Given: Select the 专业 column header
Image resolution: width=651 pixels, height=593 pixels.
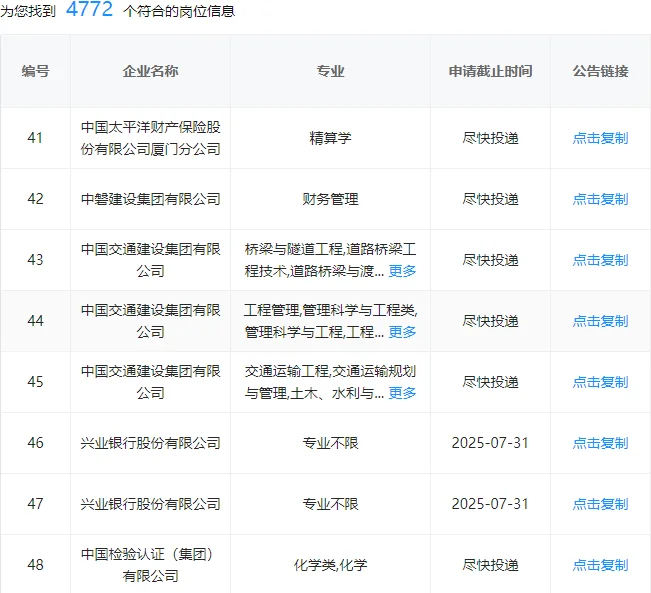Looking at the screenshot, I should pyautogui.click(x=330, y=71).
